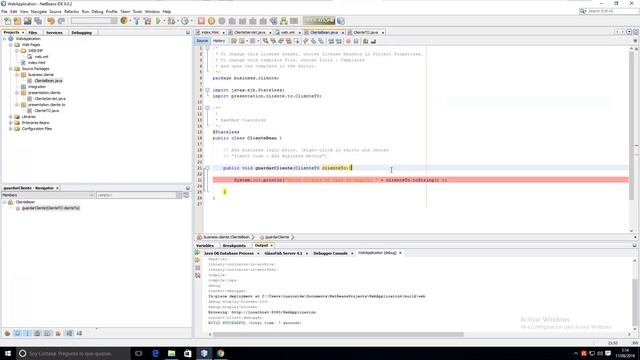Click the browser selector globe icon

pyautogui.click(x=124, y=21)
